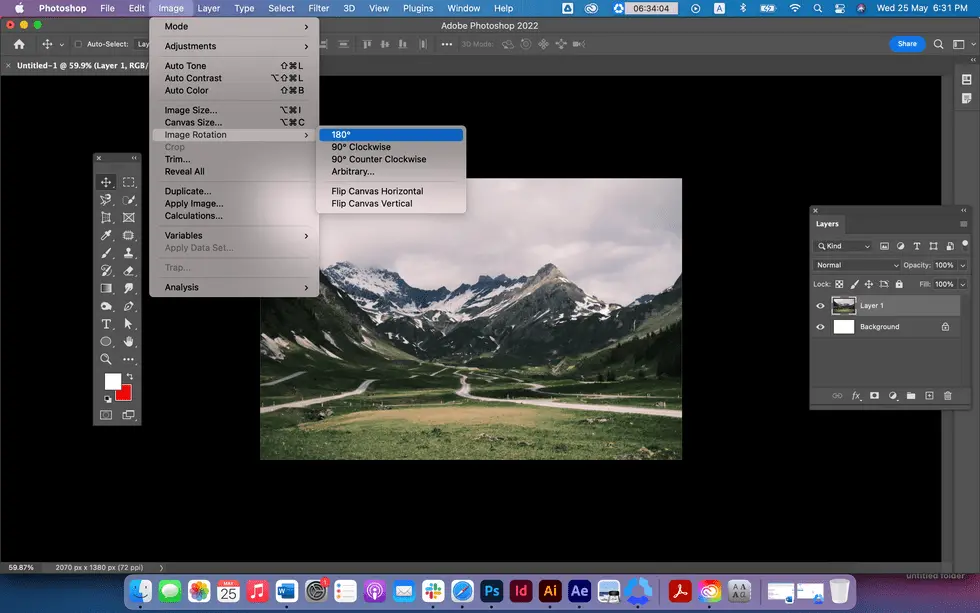Viewport: 980px width, 613px height.
Task: Open the blending mode dropdown showing Normal
Action: 854,265
